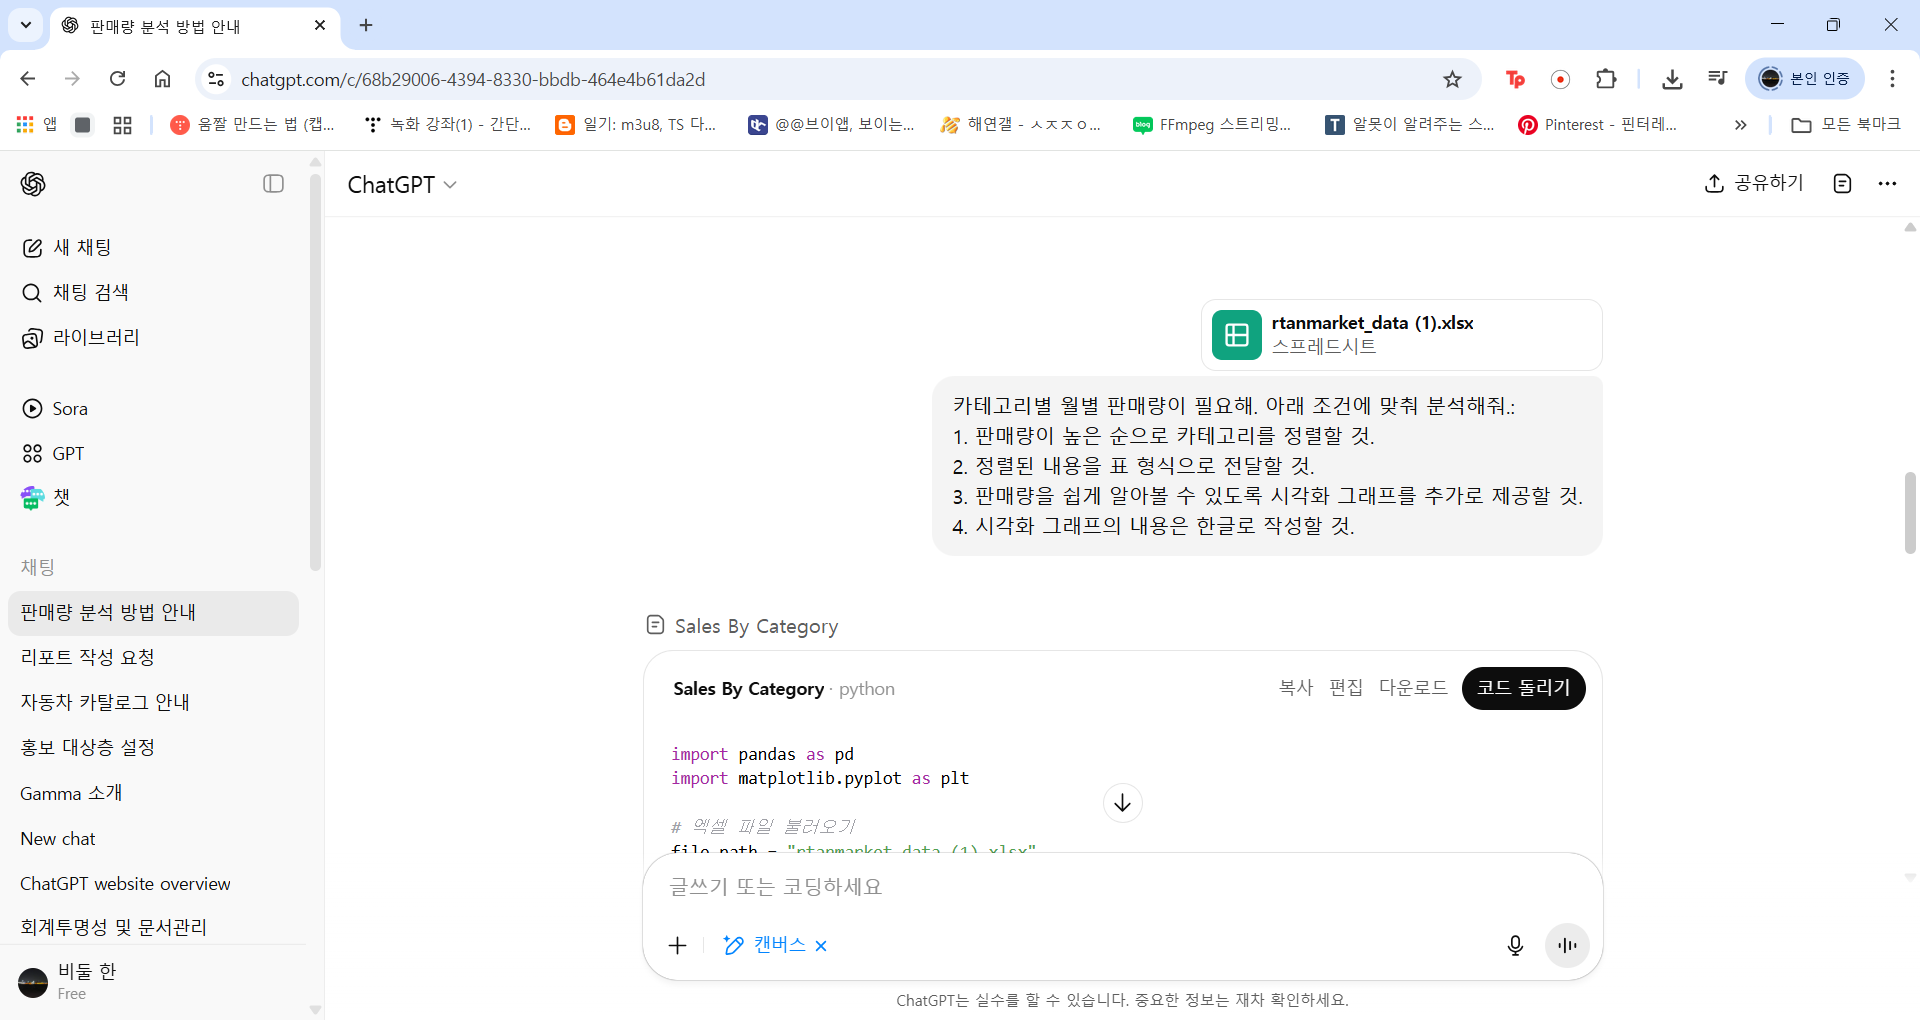
Task: Click the ChatGPT logo in sidebar
Action: [x=33, y=184]
